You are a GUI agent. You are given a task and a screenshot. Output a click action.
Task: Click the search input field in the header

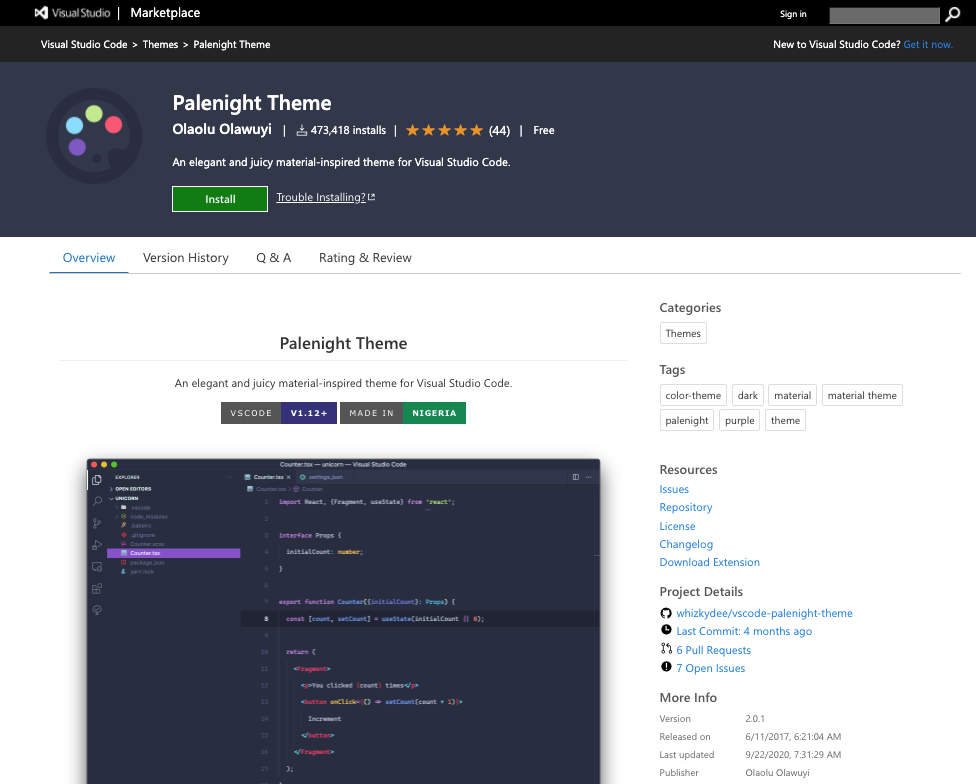coord(885,14)
